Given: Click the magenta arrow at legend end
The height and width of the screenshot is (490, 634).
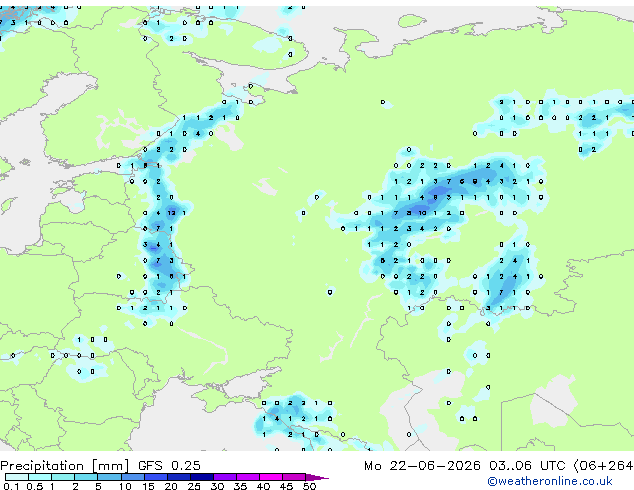Looking at the screenshot, I should click(x=317, y=477).
